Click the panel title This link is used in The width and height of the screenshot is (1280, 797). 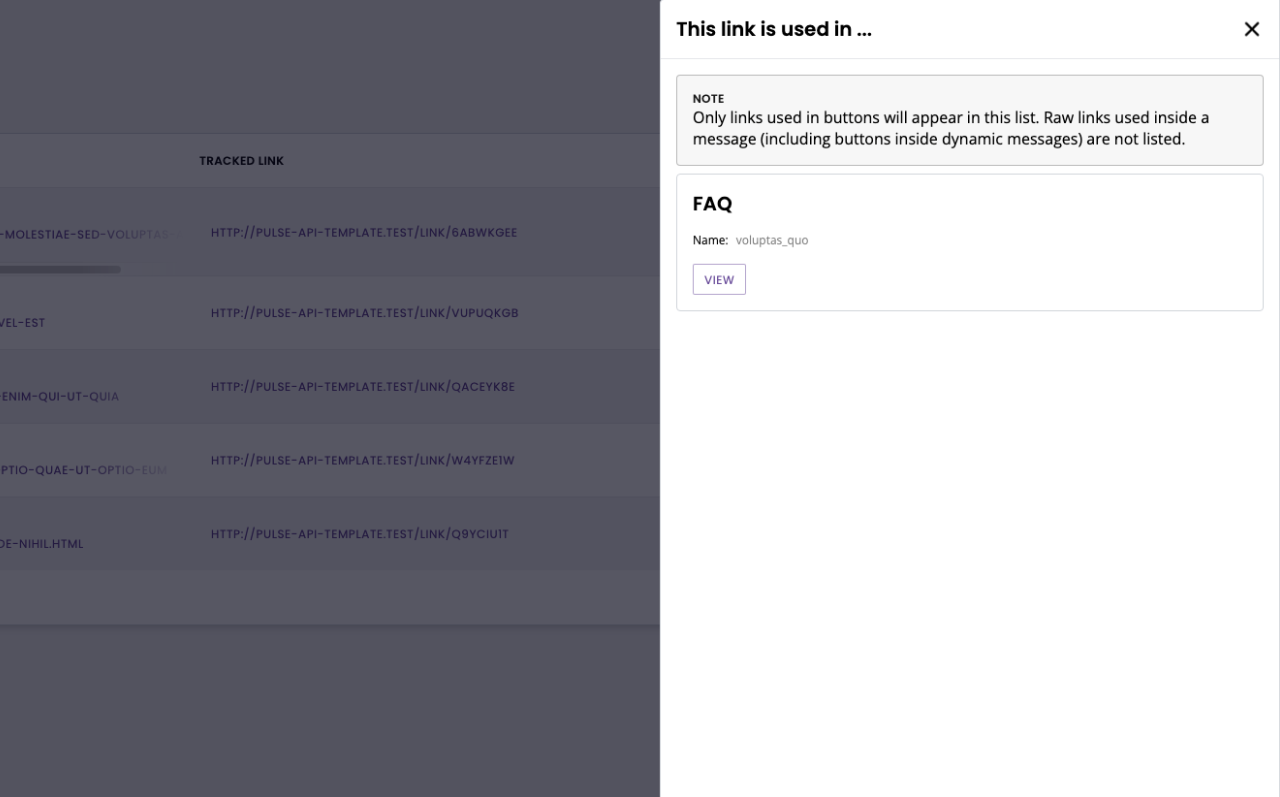tap(774, 29)
